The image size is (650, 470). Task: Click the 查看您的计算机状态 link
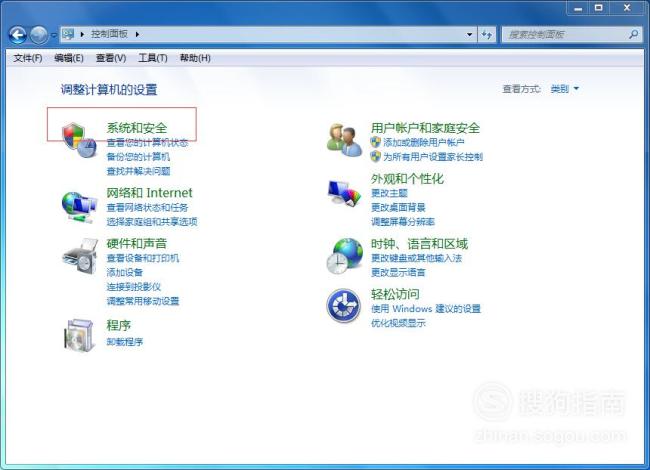pyautogui.click(x=147, y=143)
